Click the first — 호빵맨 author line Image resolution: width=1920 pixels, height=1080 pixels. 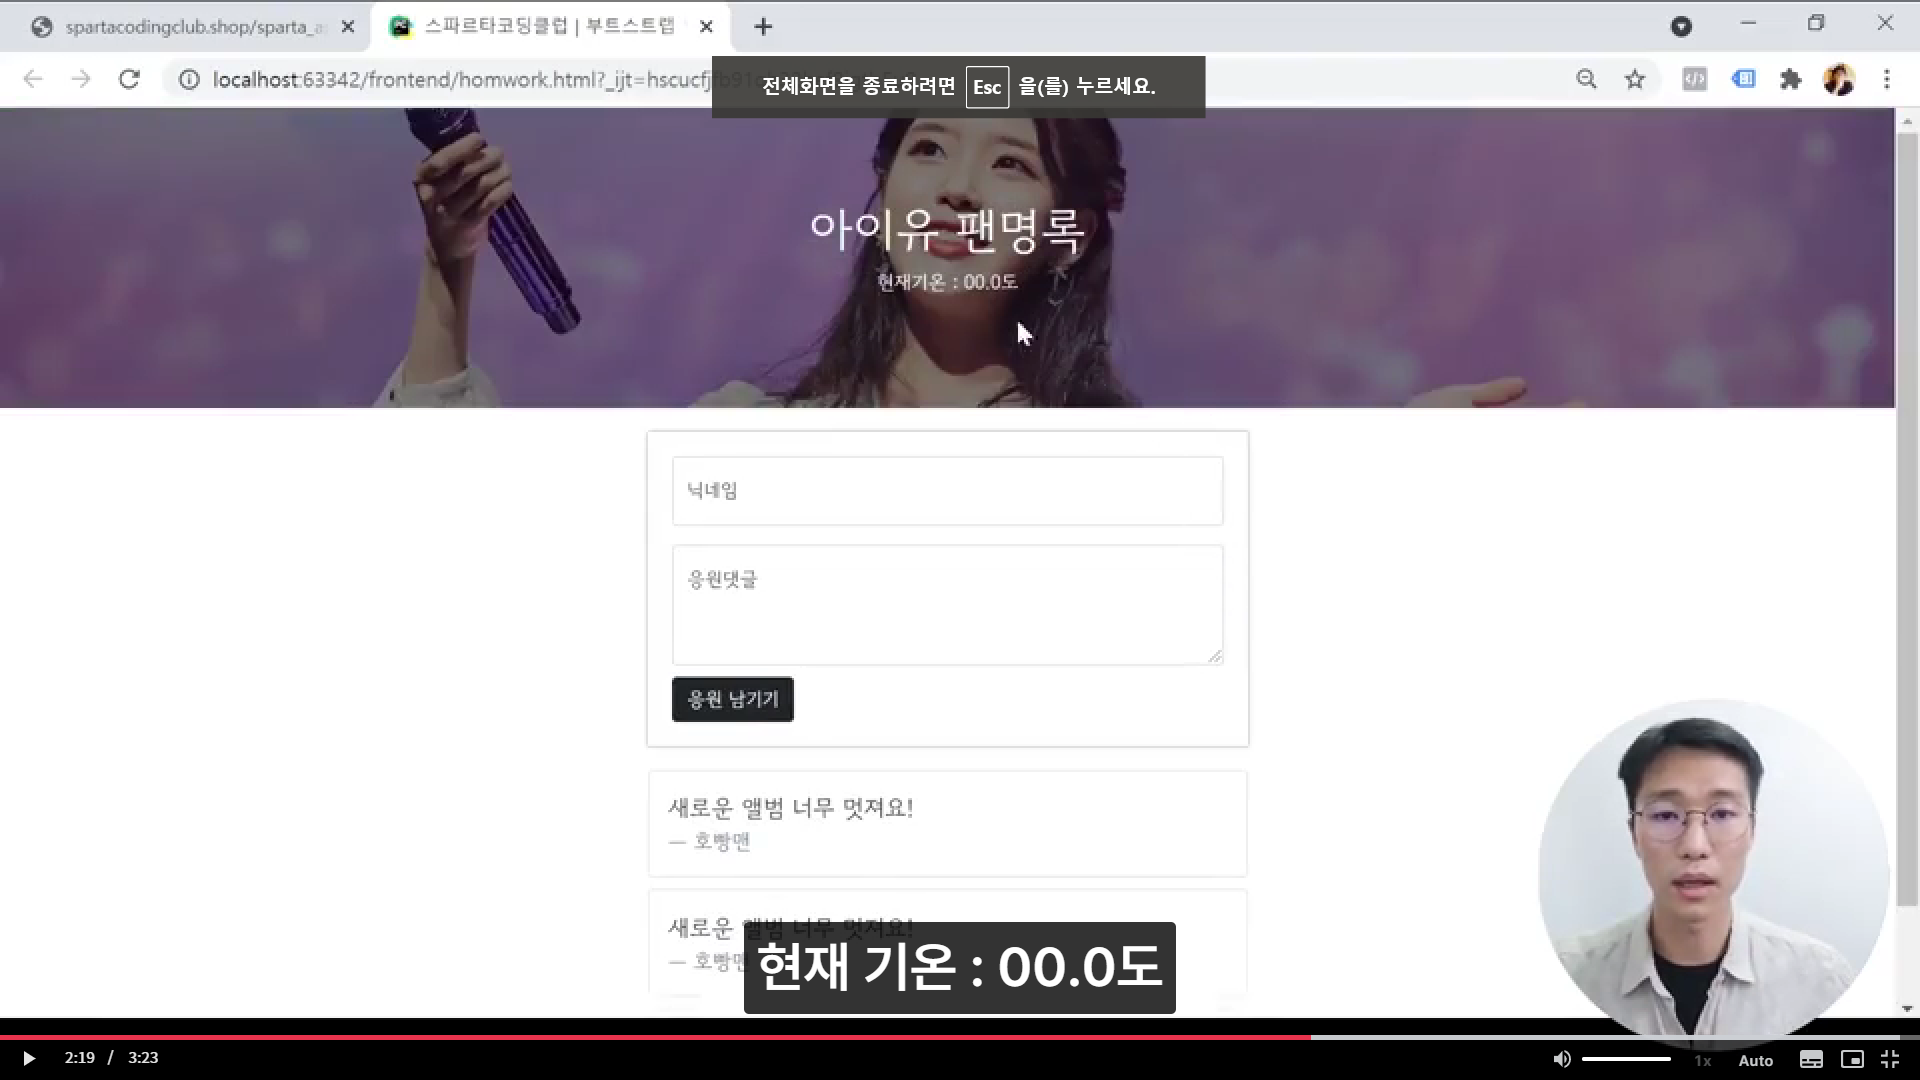(709, 842)
